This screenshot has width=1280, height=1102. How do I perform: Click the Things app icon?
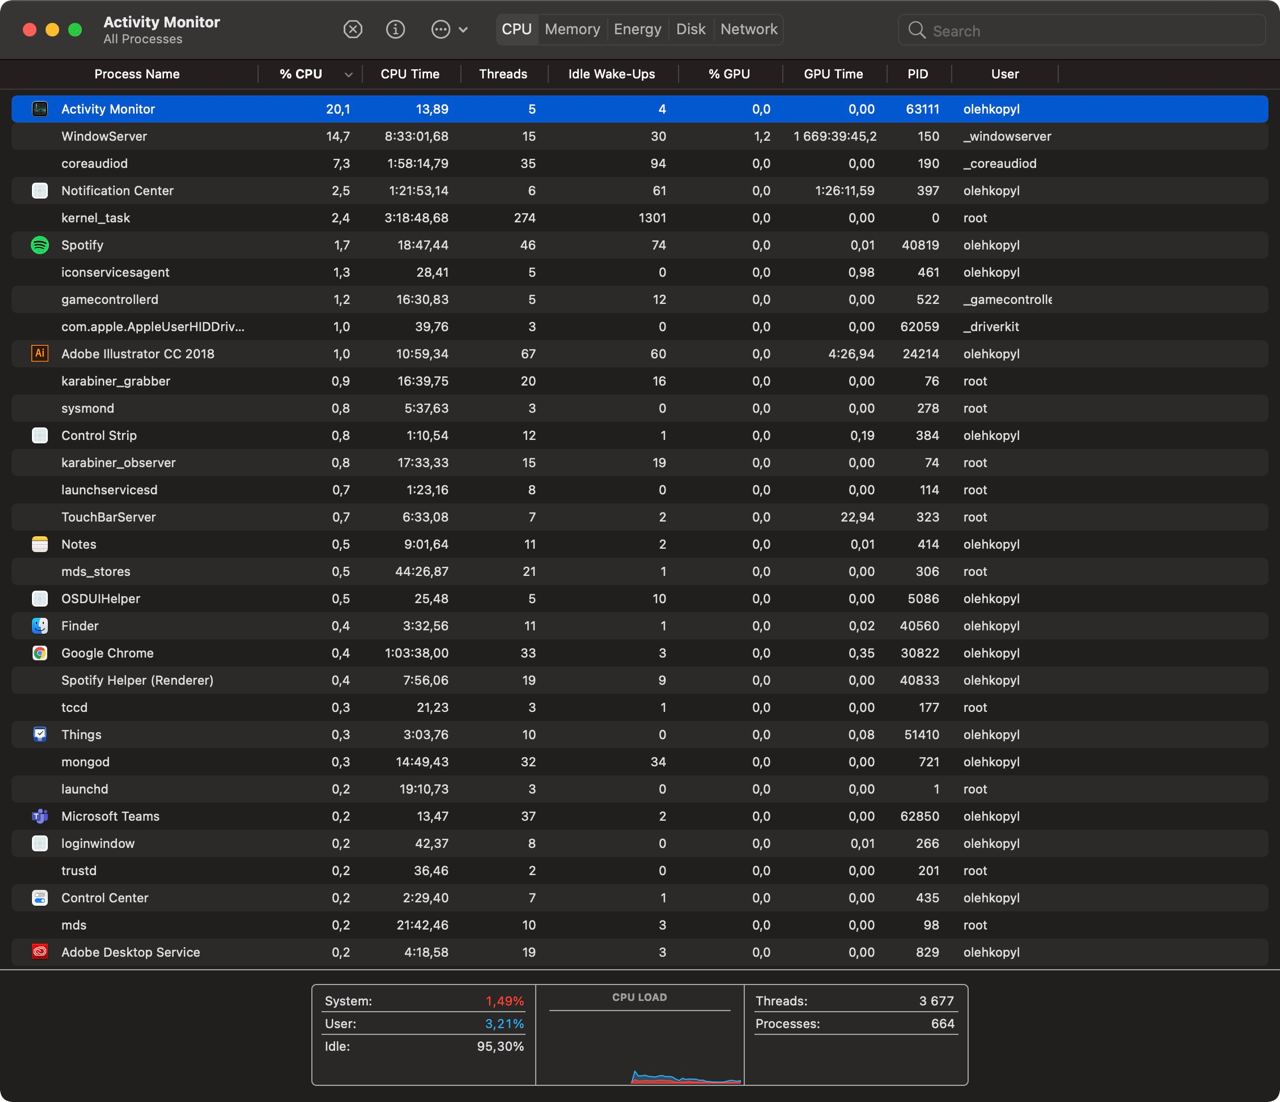tap(40, 734)
